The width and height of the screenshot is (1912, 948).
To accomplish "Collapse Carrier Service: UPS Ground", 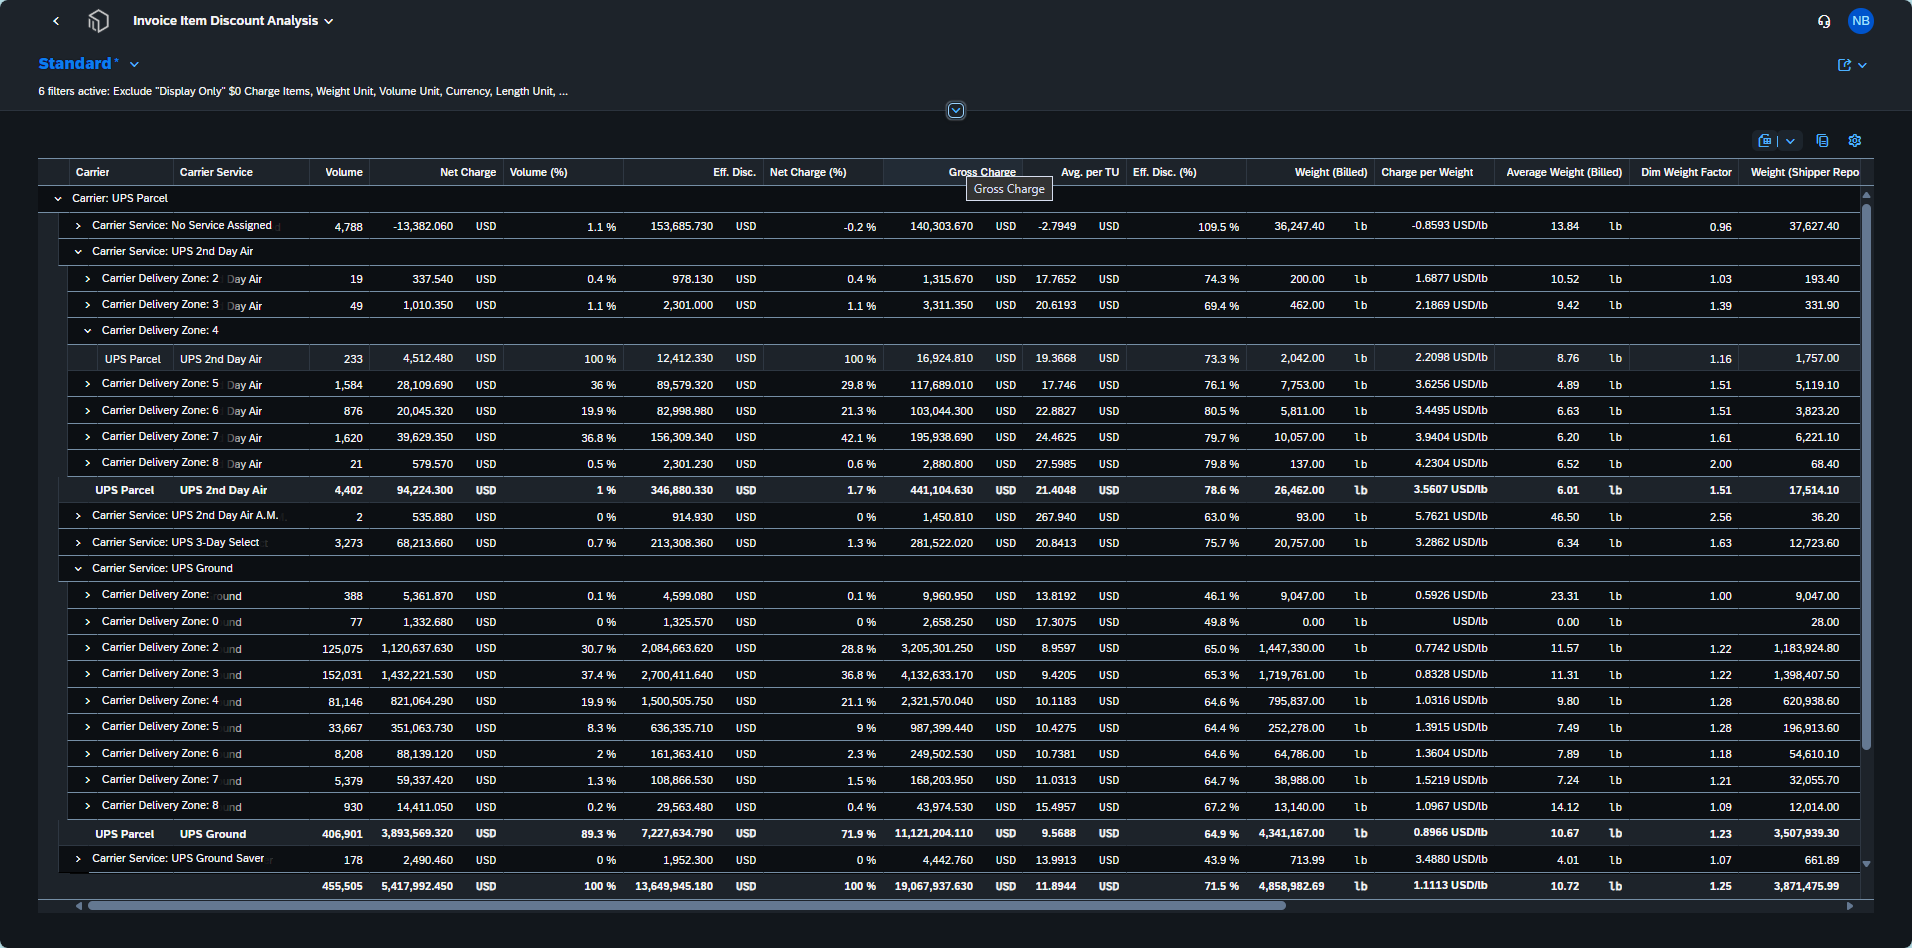I will coord(78,569).
